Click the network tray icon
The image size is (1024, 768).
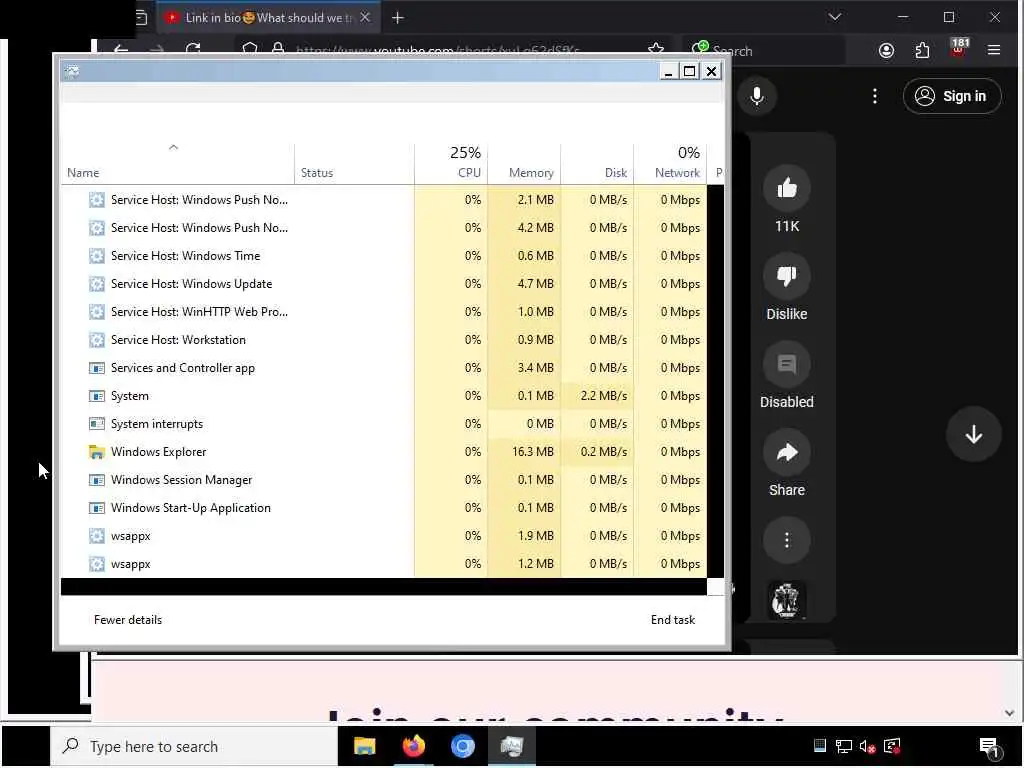tap(843, 746)
